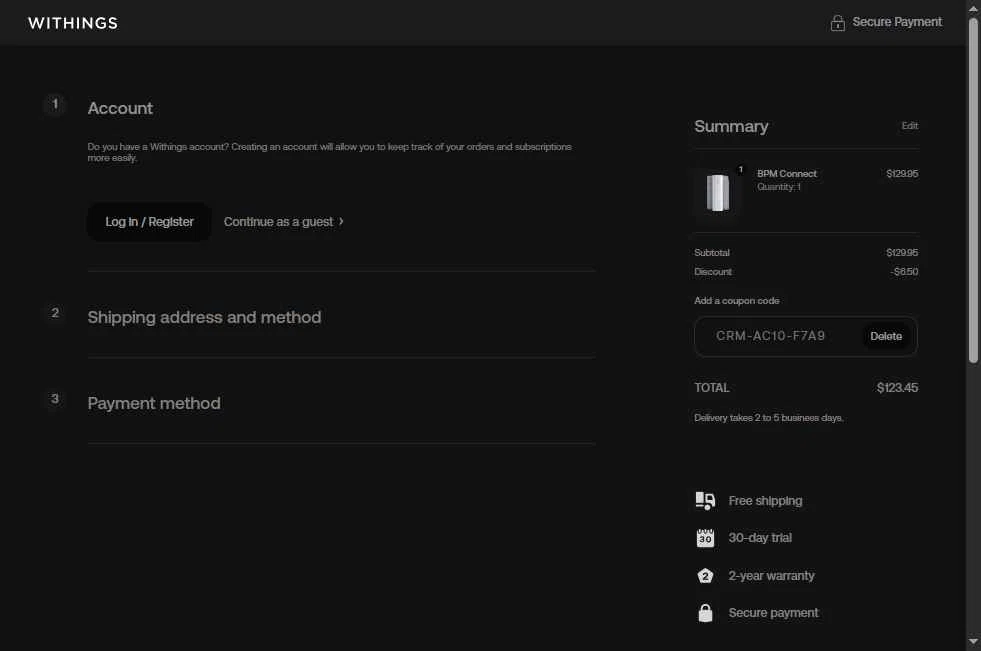Click the Discount value -$6.50

pyautogui.click(x=905, y=272)
